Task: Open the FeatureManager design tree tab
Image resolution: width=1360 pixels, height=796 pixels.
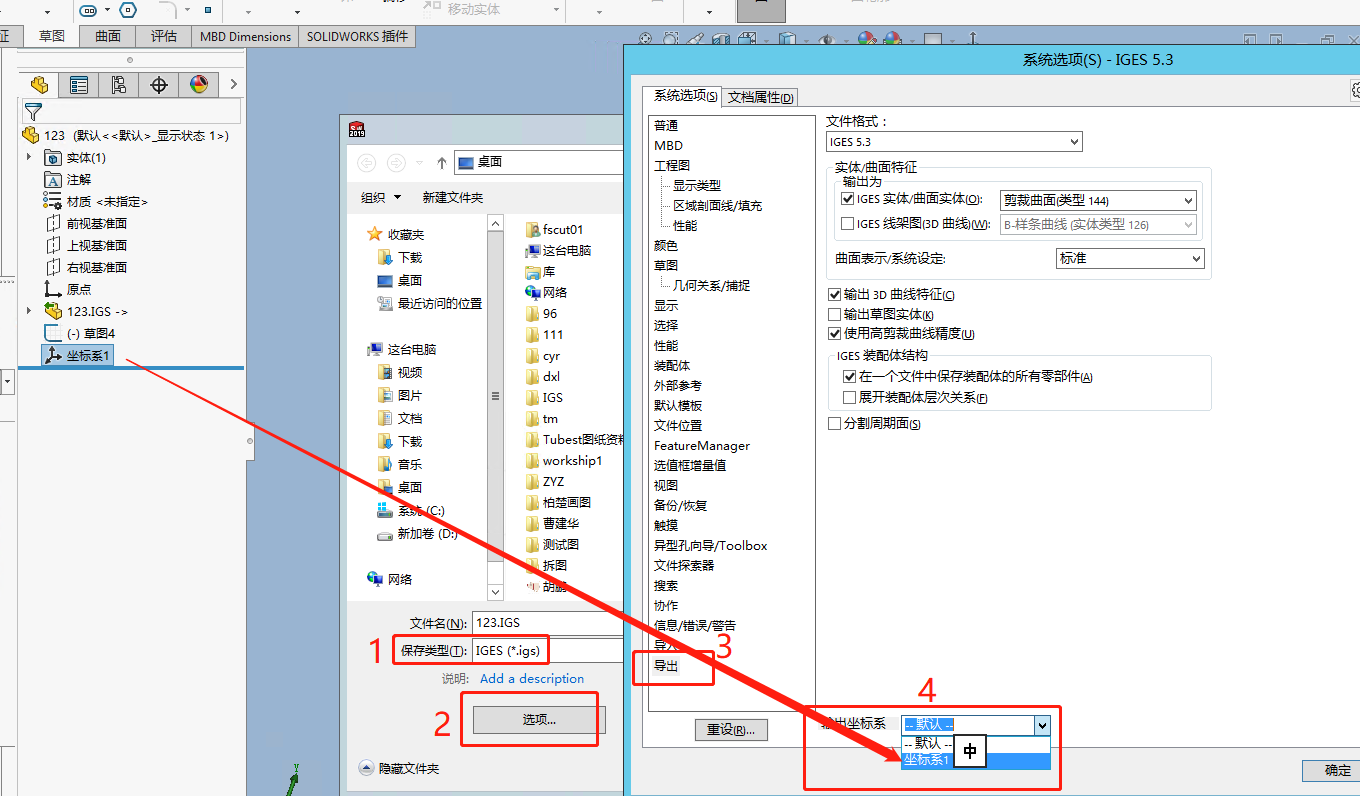Action: click(39, 85)
